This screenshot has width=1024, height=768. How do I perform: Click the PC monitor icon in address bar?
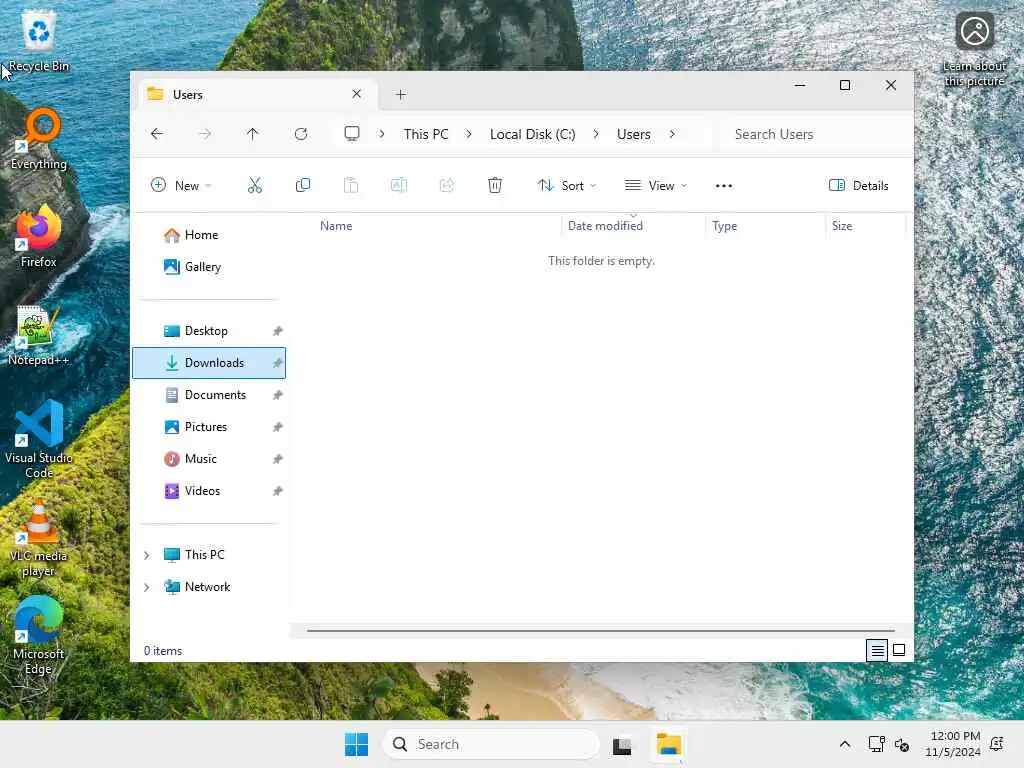point(352,134)
